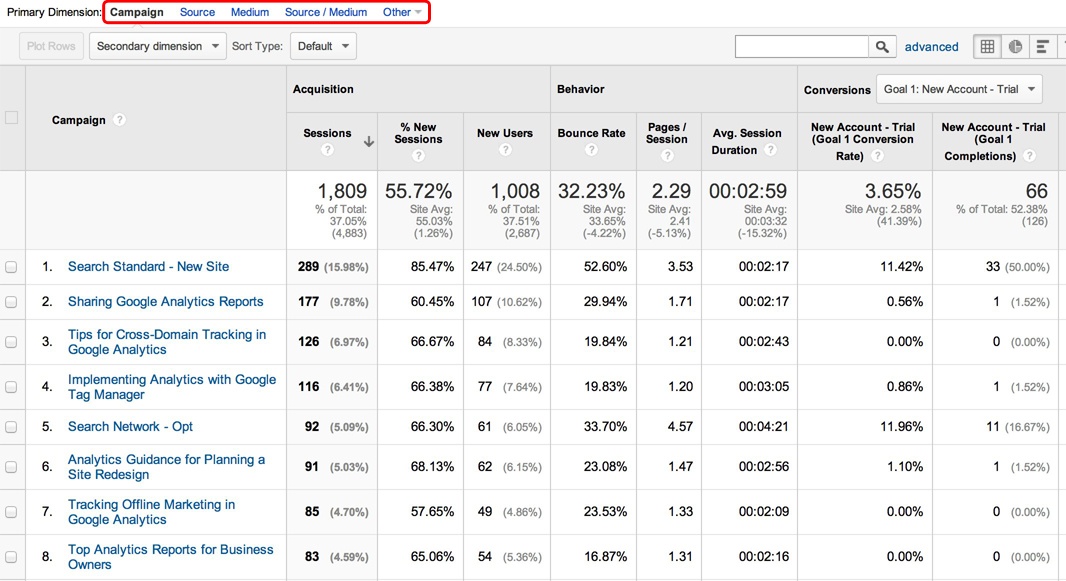Open the Sharing Google Analytics Reports campaign

165,302
